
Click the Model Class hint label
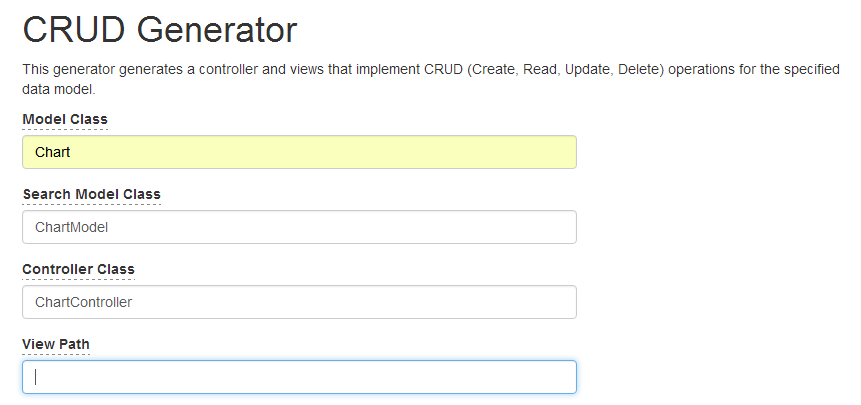(x=65, y=119)
